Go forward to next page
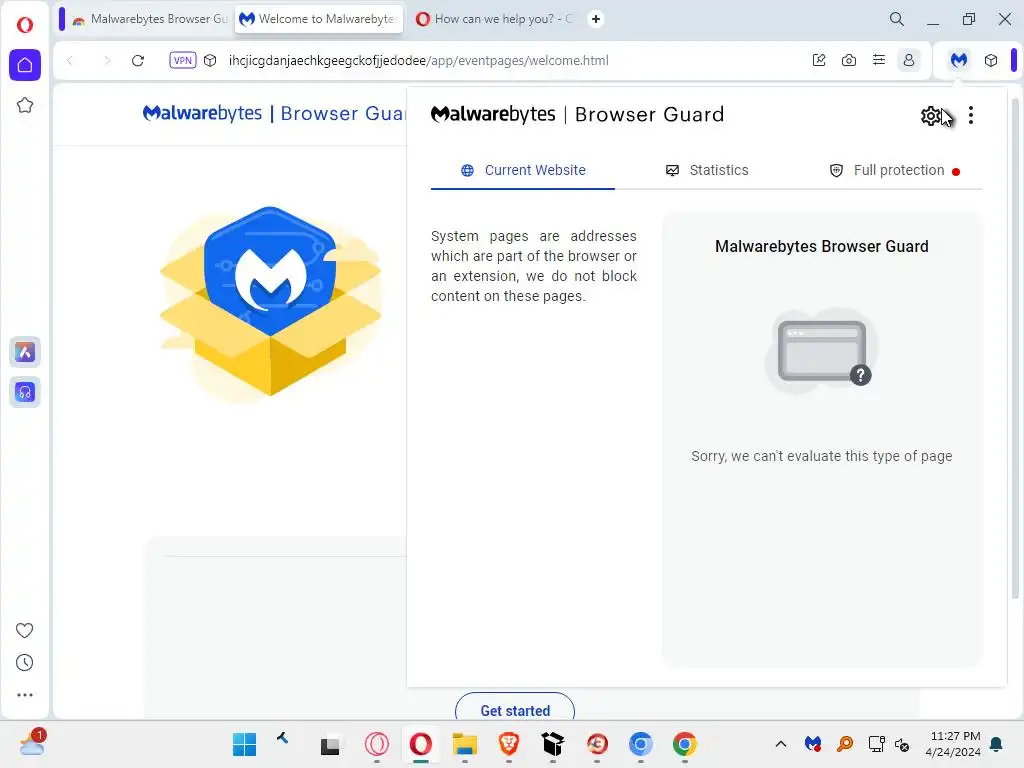Image resolution: width=1024 pixels, height=768 pixels. (x=106, y=60)
